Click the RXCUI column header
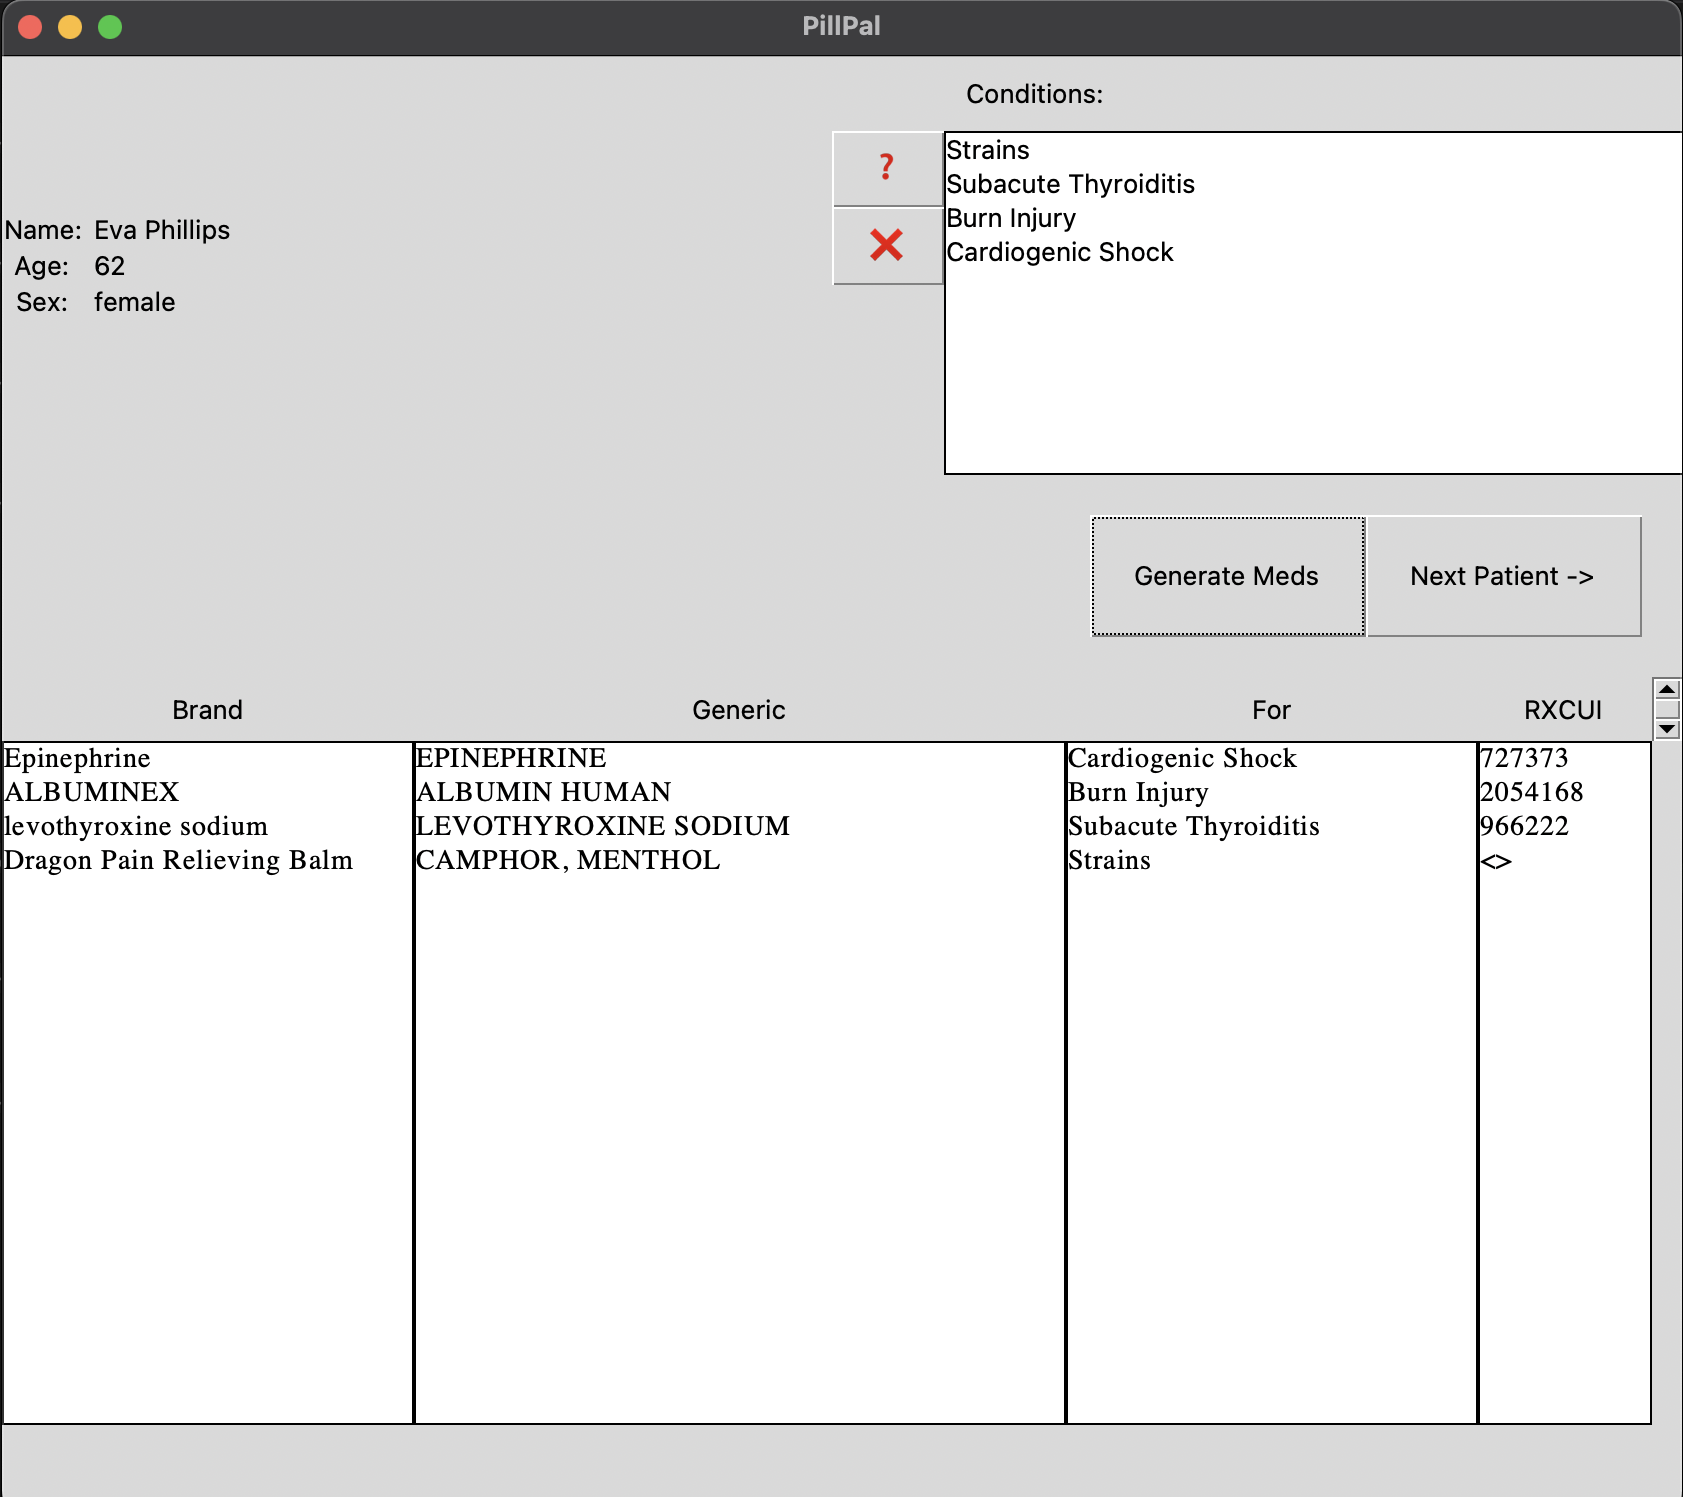The image size is (1683, 1497). [x=1563, y=710]
